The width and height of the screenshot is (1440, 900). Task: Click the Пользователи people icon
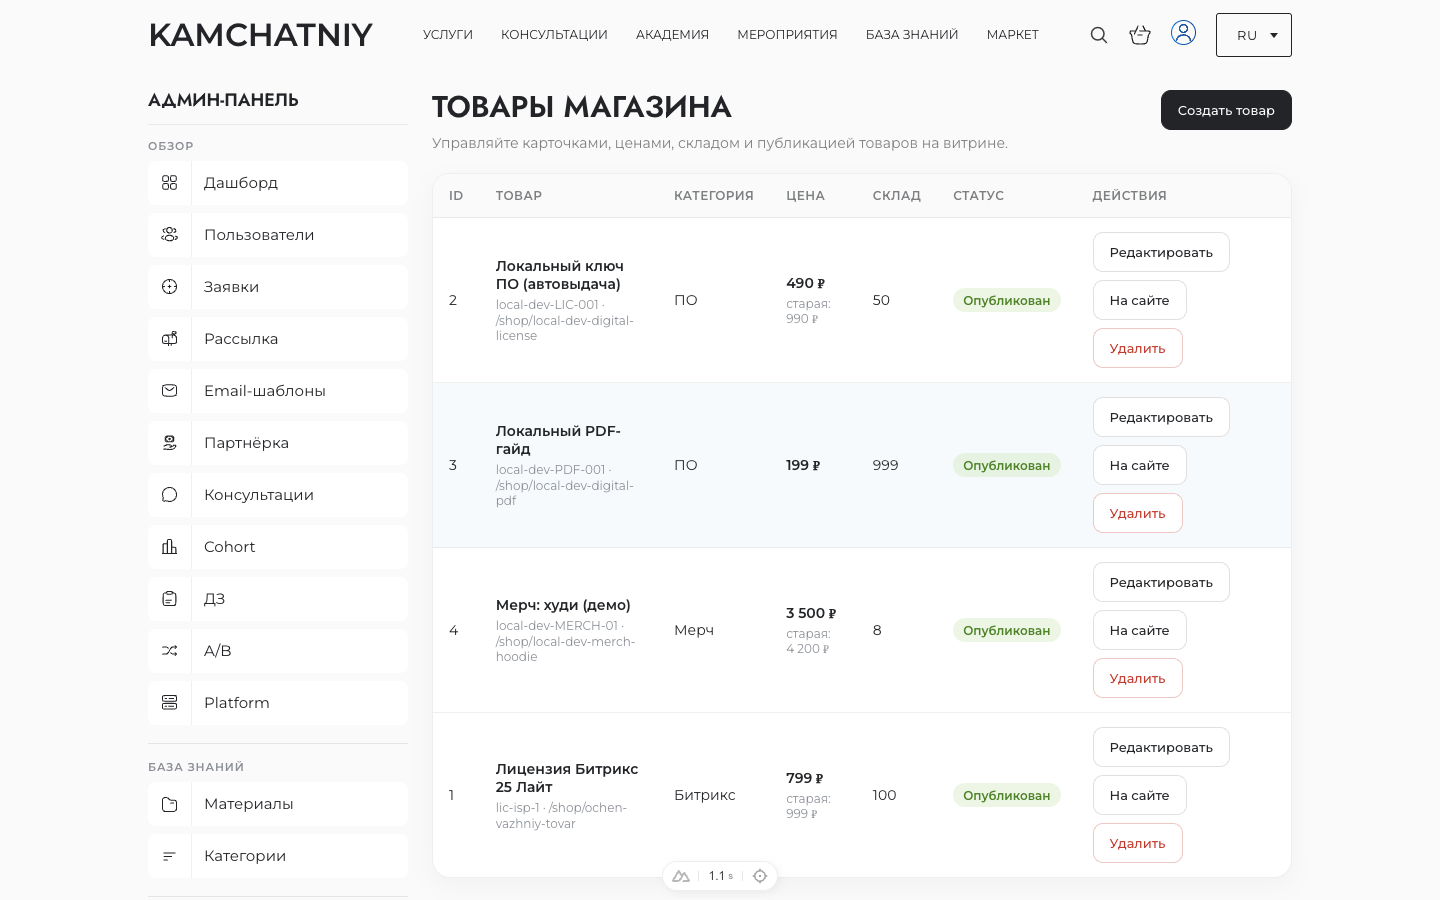[x=170, y=235]
